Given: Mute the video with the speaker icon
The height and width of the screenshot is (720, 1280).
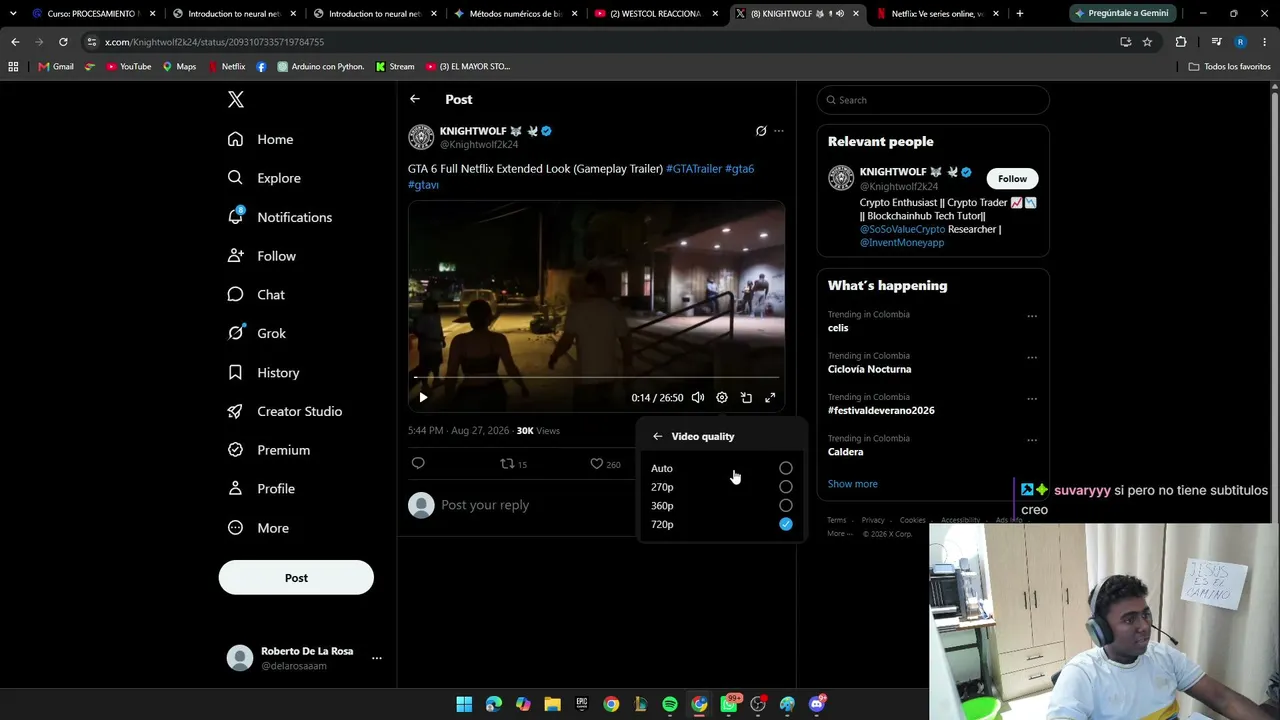Looking at the screenshot, I should 698,398.
